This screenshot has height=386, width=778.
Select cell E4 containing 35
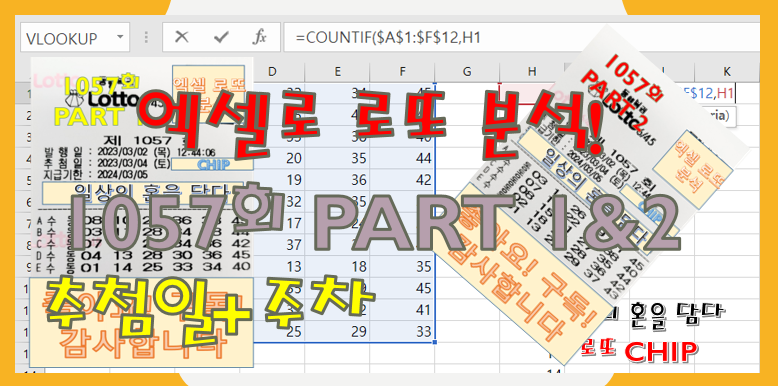(337, 158)
